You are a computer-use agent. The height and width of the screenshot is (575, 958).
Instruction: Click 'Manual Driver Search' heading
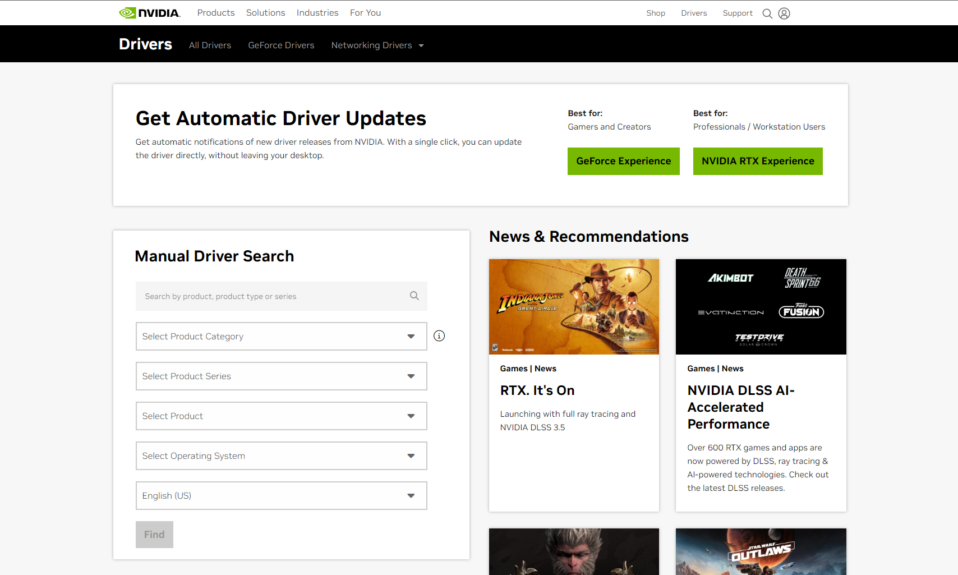tap(214, 256)
